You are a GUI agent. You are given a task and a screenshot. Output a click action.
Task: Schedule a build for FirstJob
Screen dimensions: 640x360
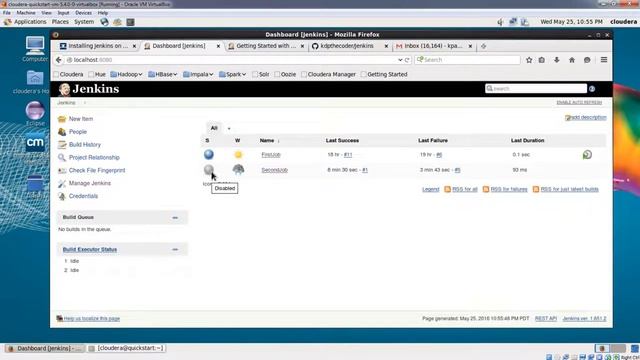tap(587, 154)
